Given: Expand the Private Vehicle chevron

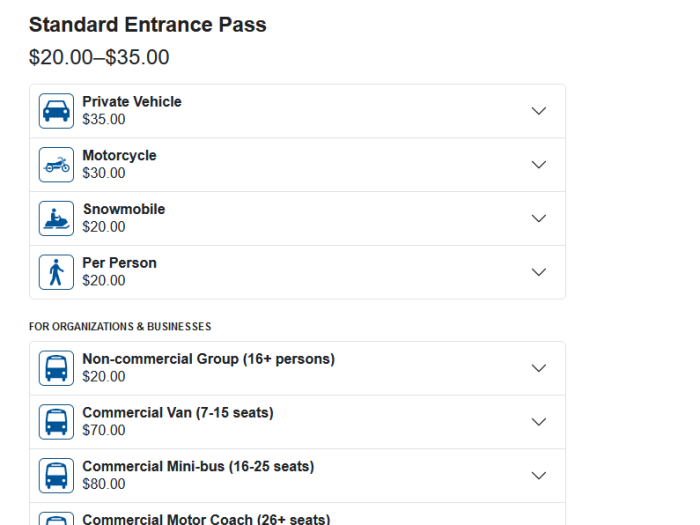Looking at the screenshot, I should [x=539, y=111].
